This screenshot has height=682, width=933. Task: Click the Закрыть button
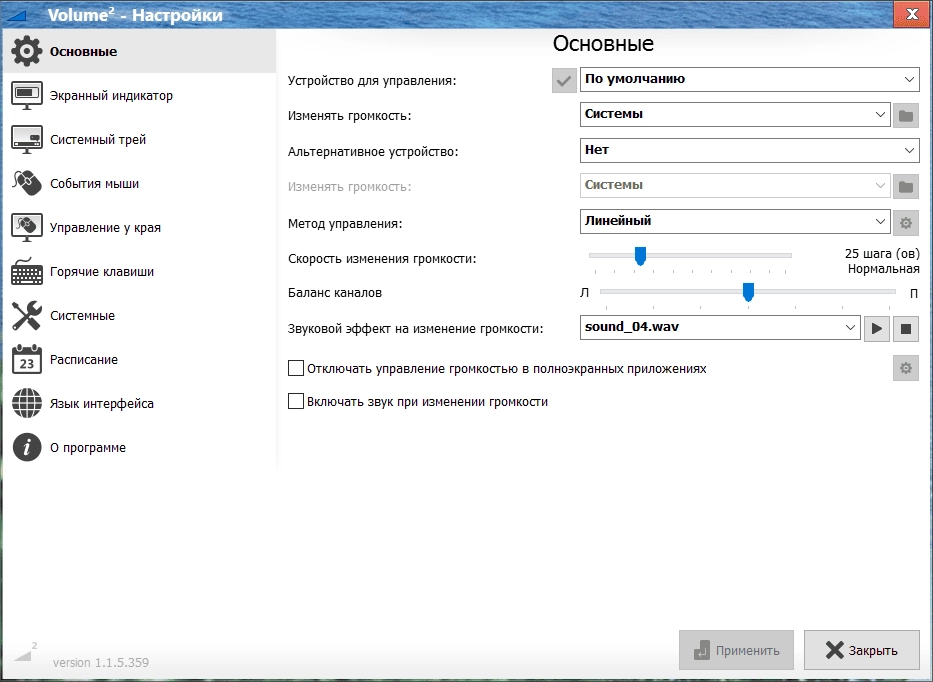pos(862,650)
